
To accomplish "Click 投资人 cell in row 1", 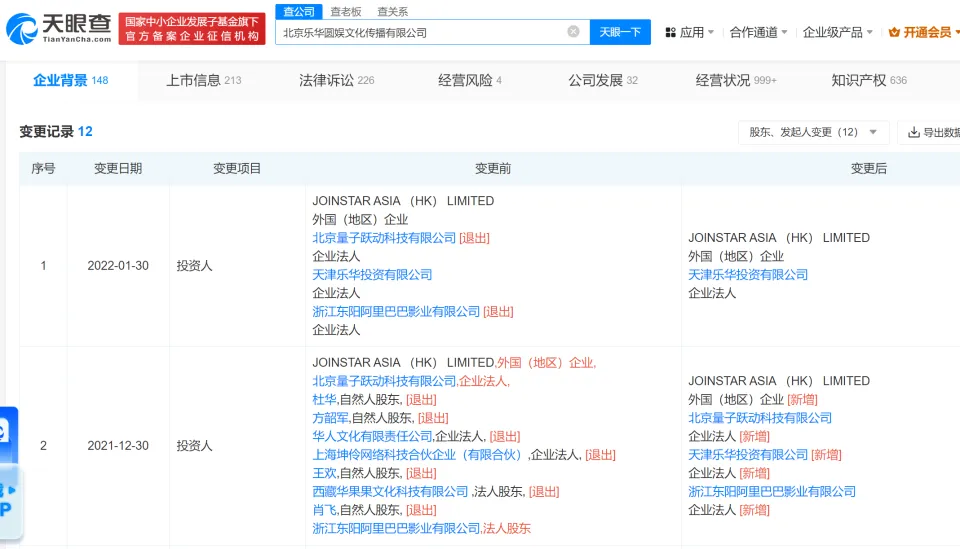I will point(195,266).
